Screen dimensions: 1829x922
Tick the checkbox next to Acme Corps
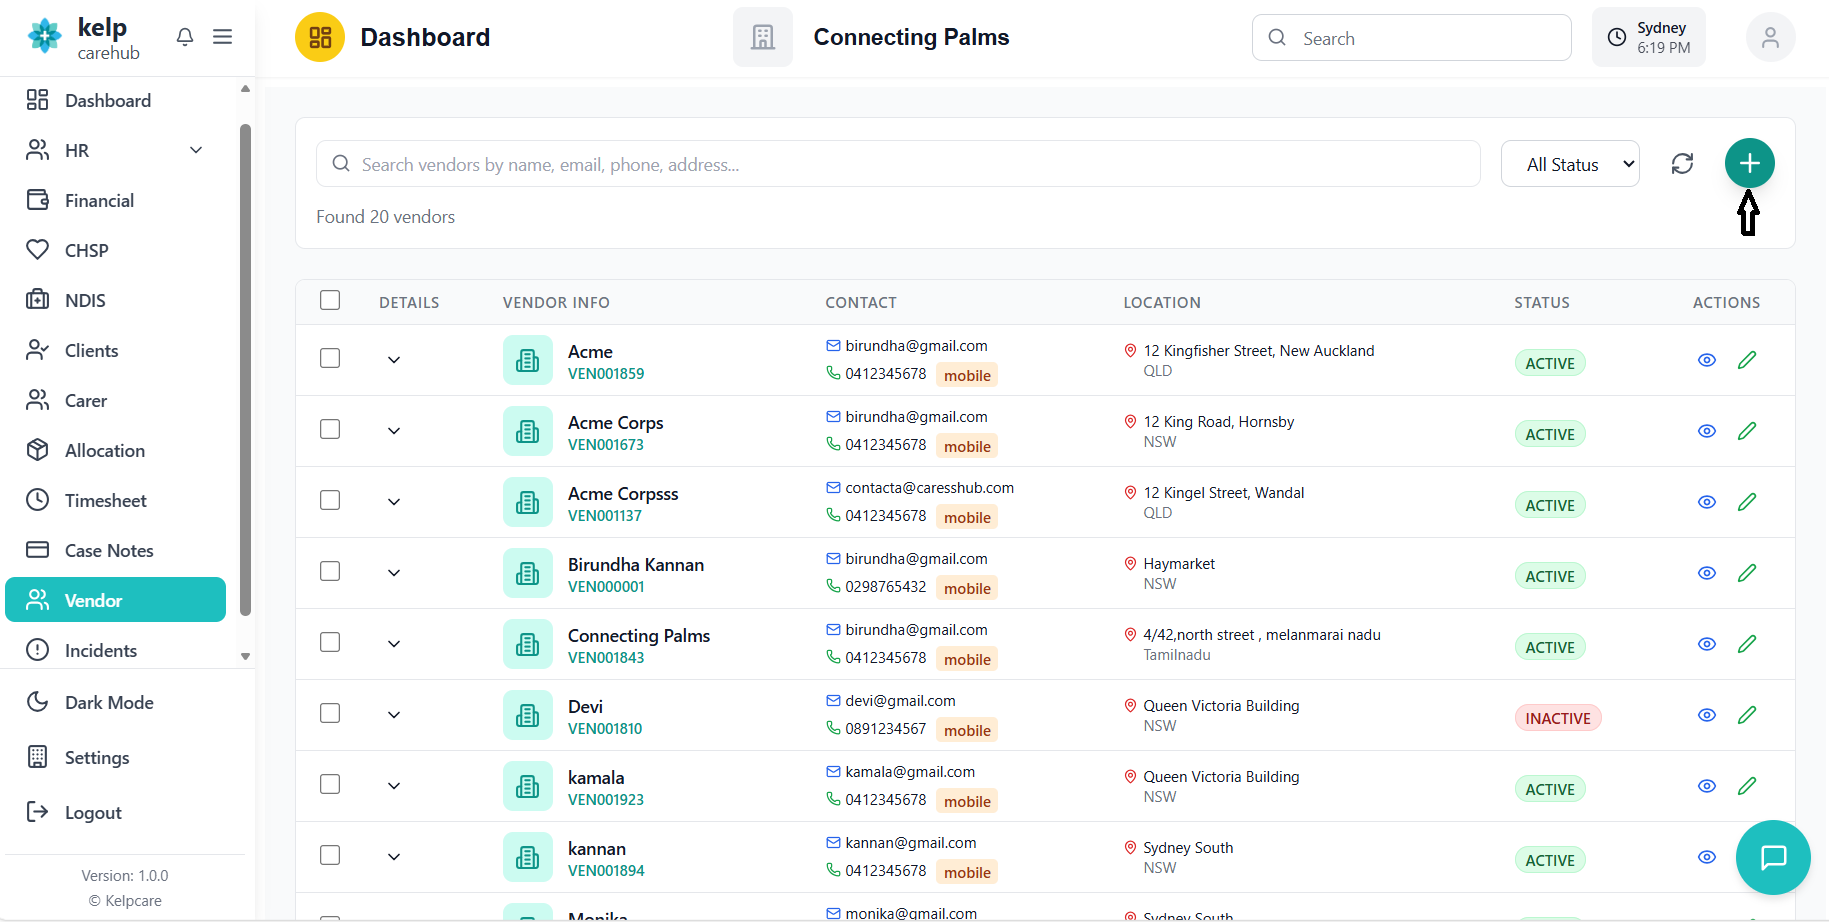(x=330, y=429)
